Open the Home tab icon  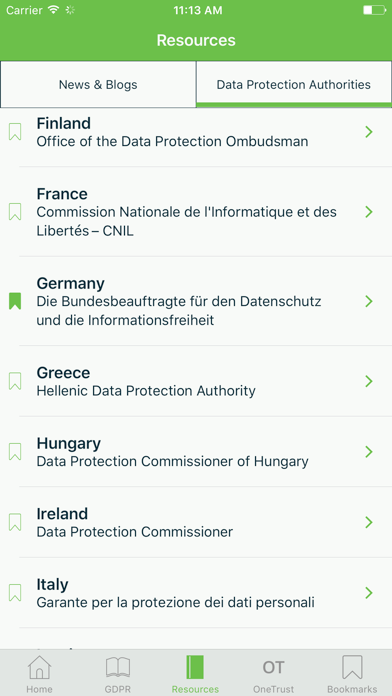pyautogui.click(x=39, y=667)
